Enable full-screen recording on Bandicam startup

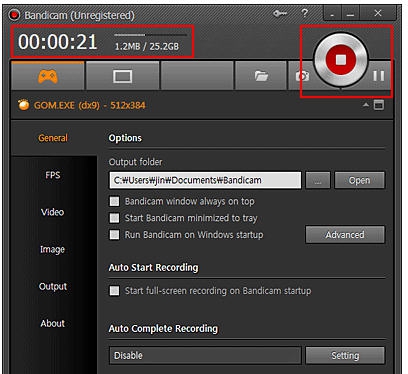coord(114,291)
